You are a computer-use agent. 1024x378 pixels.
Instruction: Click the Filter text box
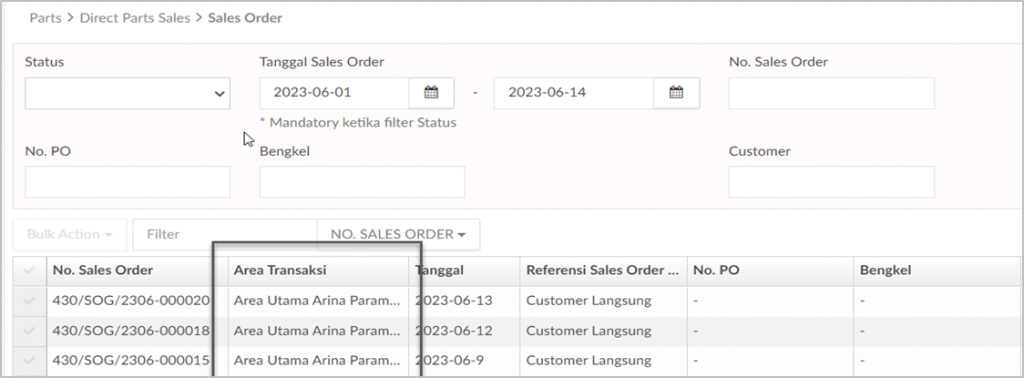[x=225, y=234]
